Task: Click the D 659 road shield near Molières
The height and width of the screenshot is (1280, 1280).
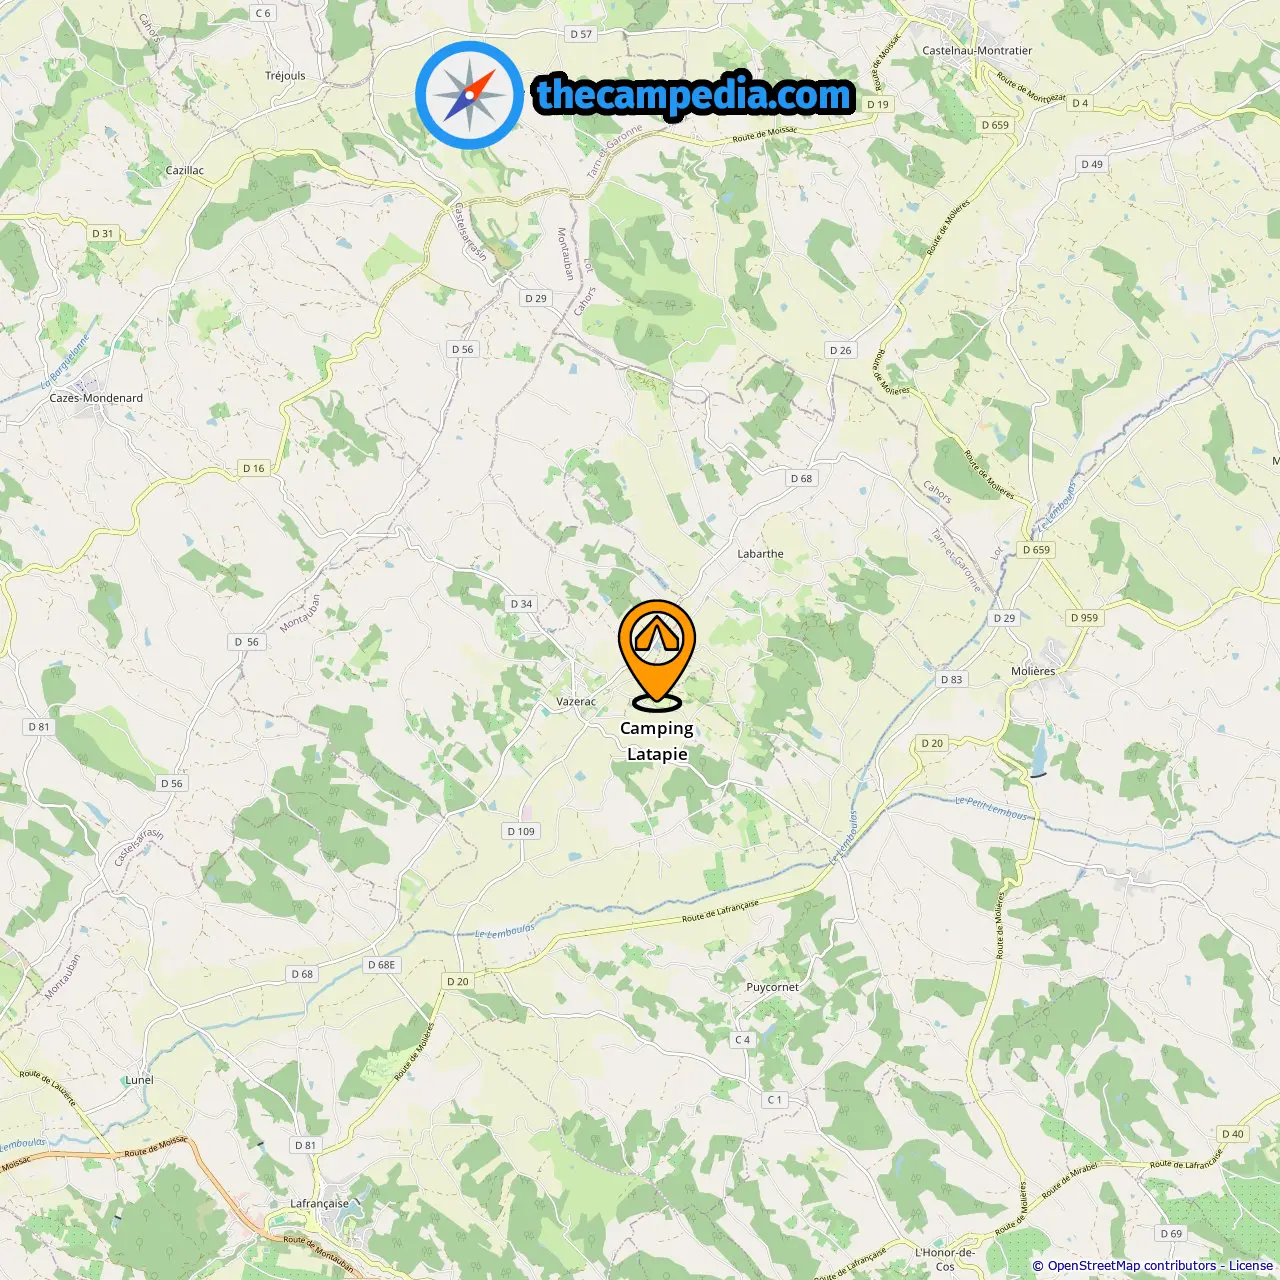Action: [1036, 550]
